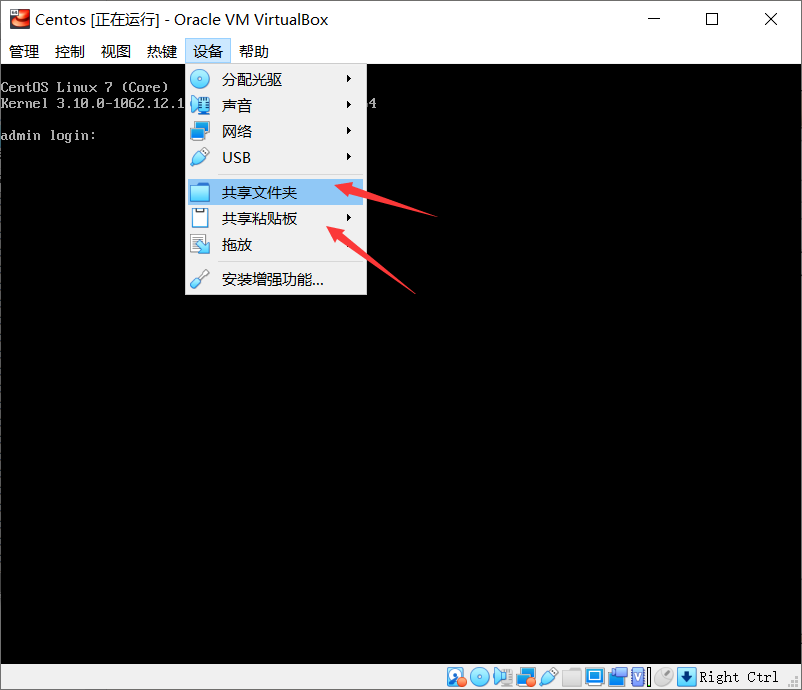This screenshot has height=690, width=802.
Task: Select 共享文件夹 menu entry
Action: point(276,192)
